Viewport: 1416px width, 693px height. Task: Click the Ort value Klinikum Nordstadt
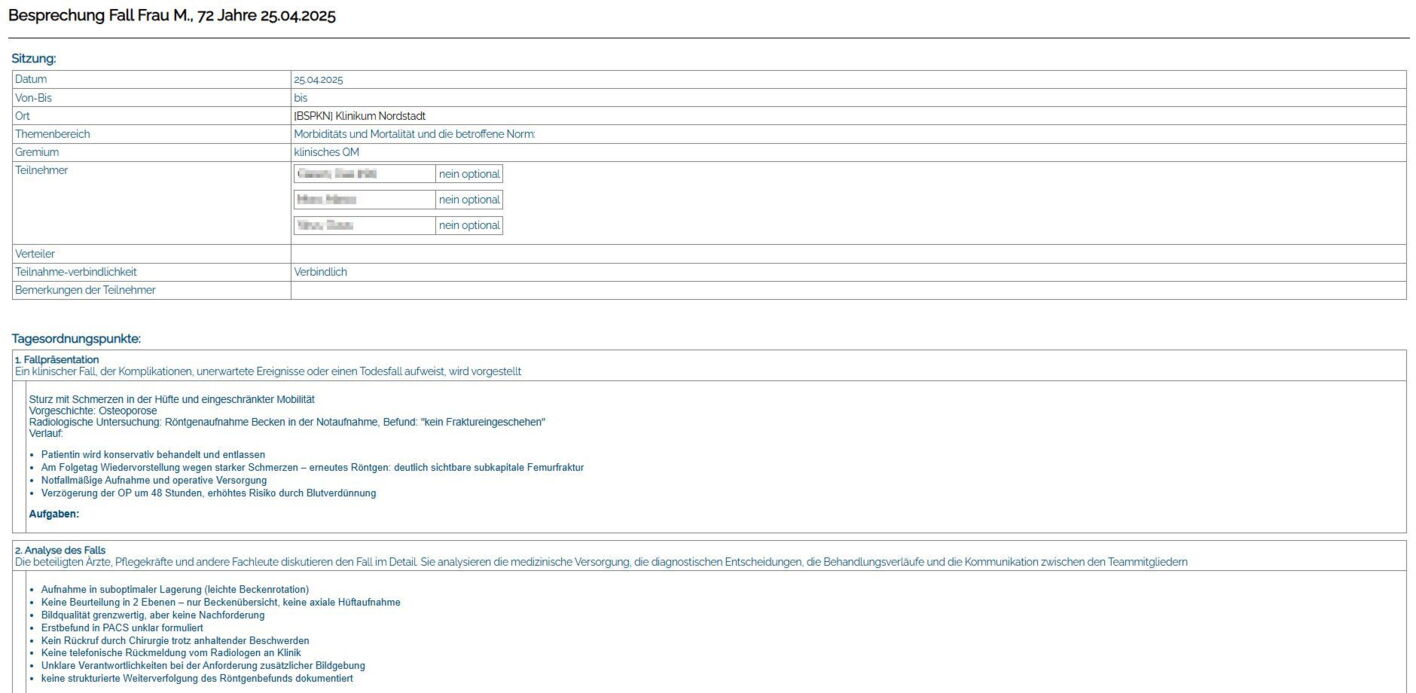pyautogui.click(x=360, y=116)
